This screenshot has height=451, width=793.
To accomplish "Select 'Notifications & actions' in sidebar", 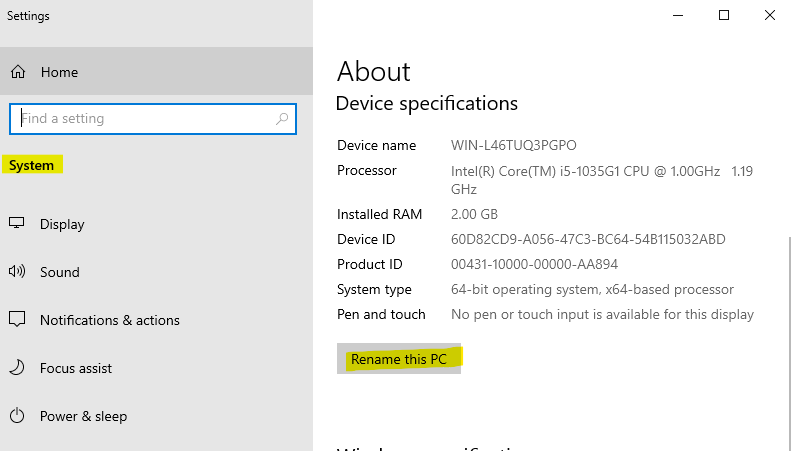I will (x=110, y=320).
